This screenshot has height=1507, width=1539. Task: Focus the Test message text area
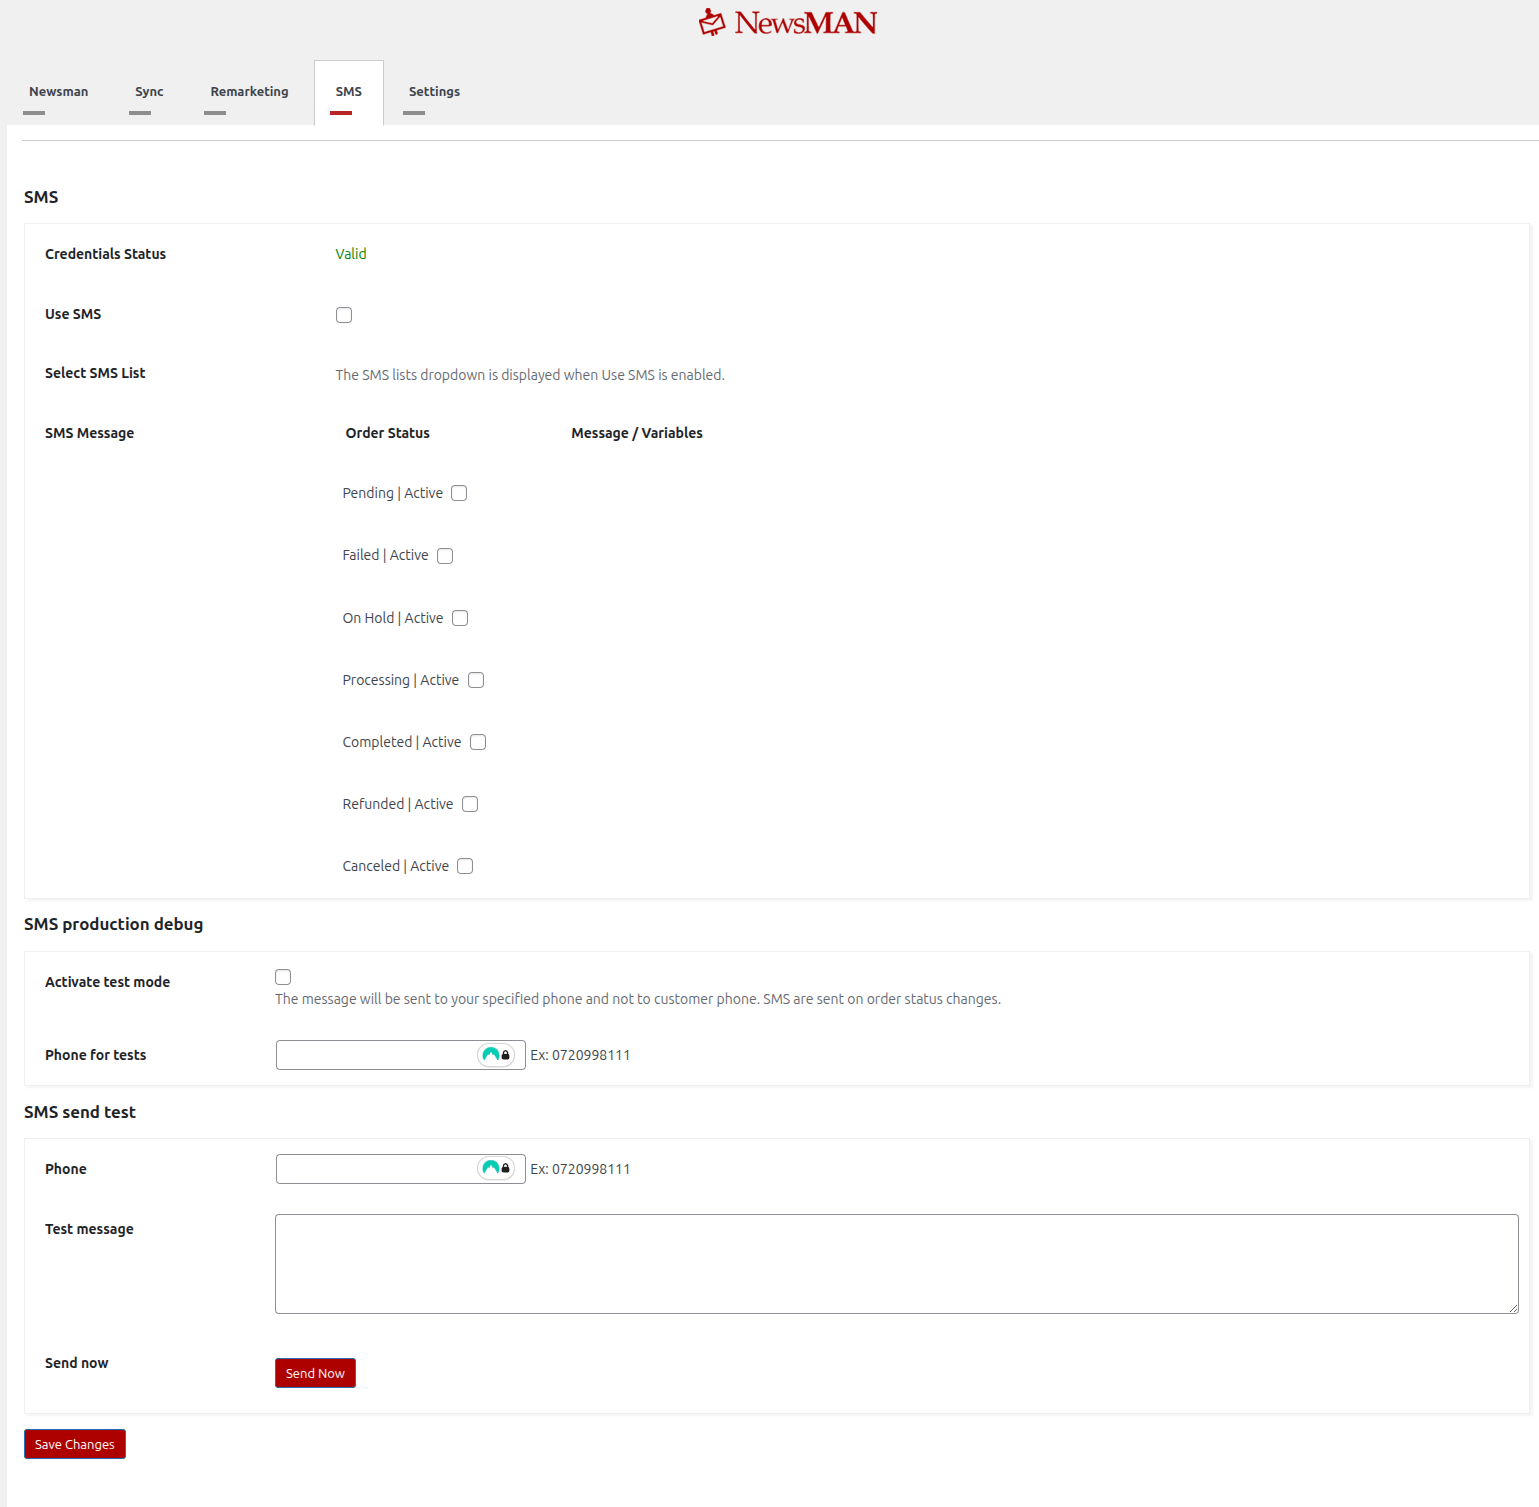[896, 1263]
